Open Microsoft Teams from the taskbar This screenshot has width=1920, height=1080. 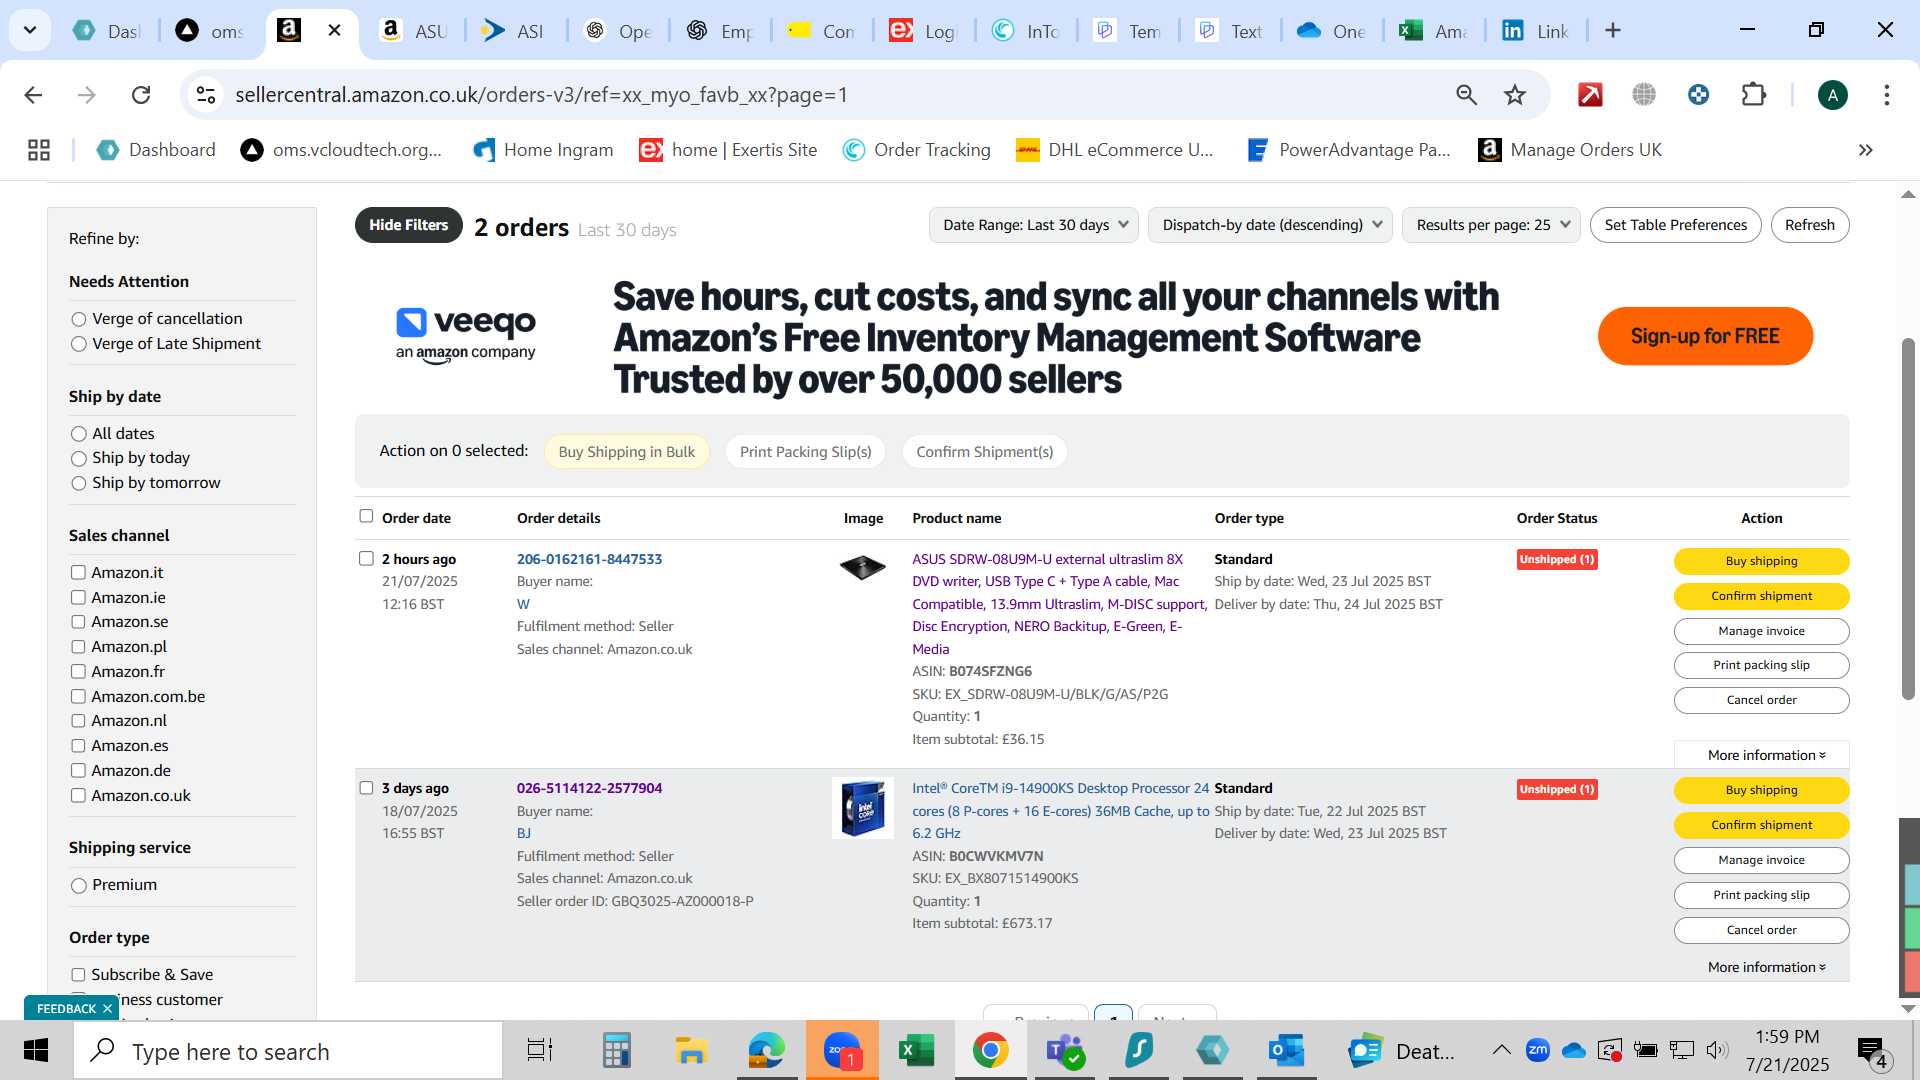[1064, 1051]
